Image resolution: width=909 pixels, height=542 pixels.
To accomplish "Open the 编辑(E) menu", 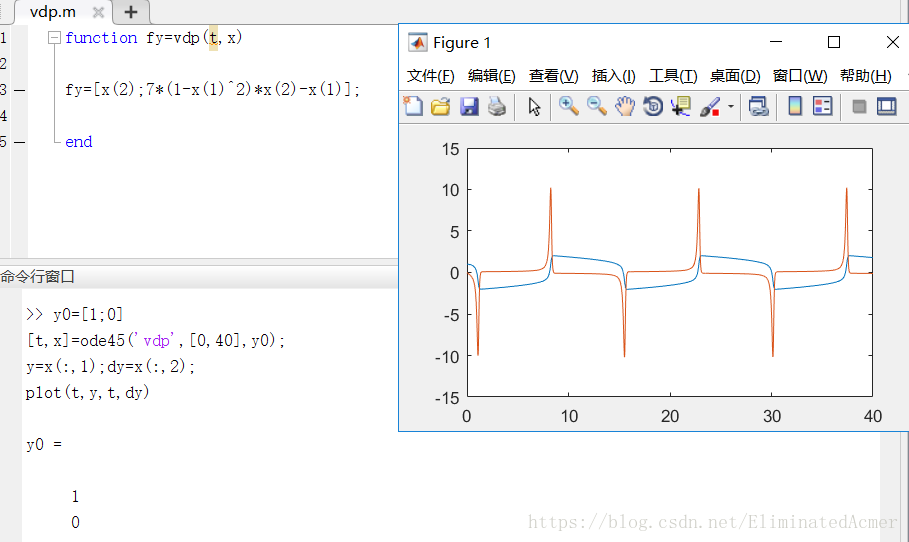I will 492,76.
